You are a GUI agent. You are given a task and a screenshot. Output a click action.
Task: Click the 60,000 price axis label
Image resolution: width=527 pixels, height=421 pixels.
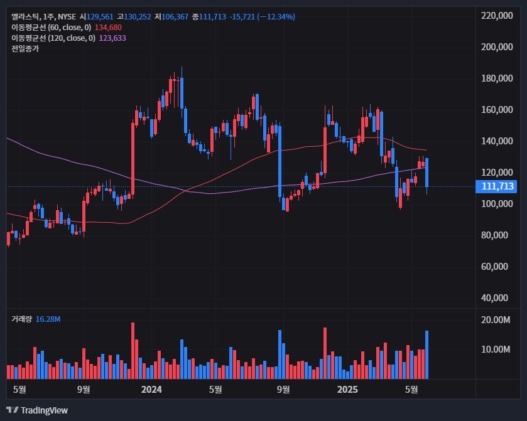tap(494, 266)
